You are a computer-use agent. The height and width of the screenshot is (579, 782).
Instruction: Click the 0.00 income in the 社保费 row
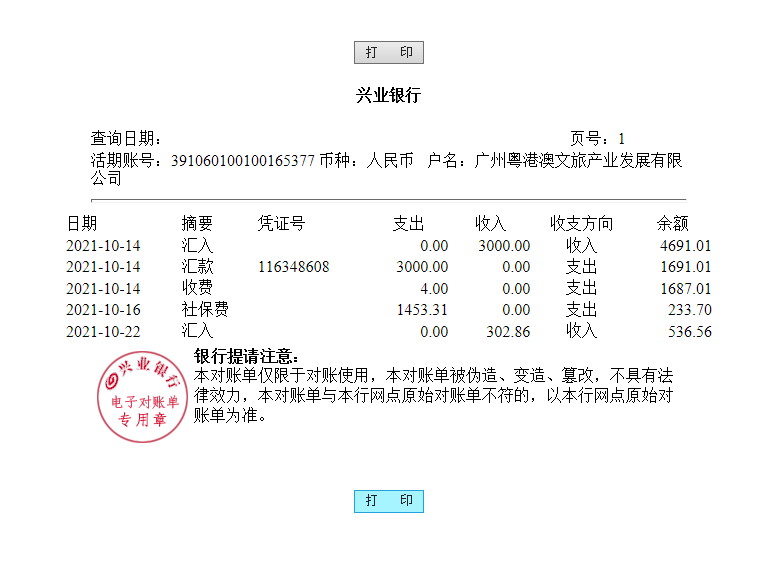[x=516, y=310]
